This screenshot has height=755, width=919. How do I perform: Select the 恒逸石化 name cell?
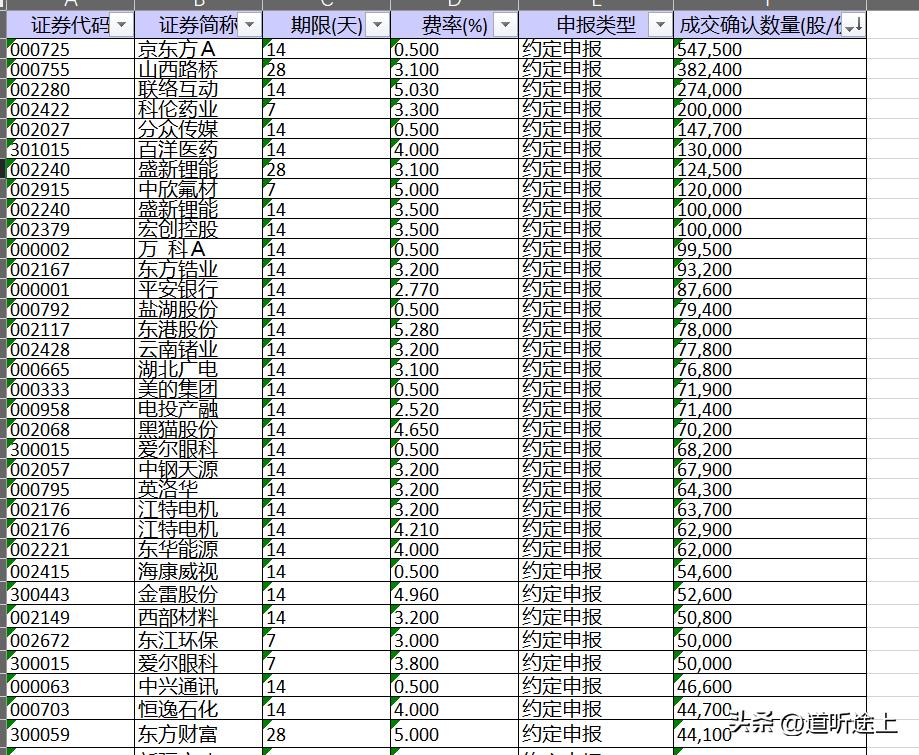(198, 709)
